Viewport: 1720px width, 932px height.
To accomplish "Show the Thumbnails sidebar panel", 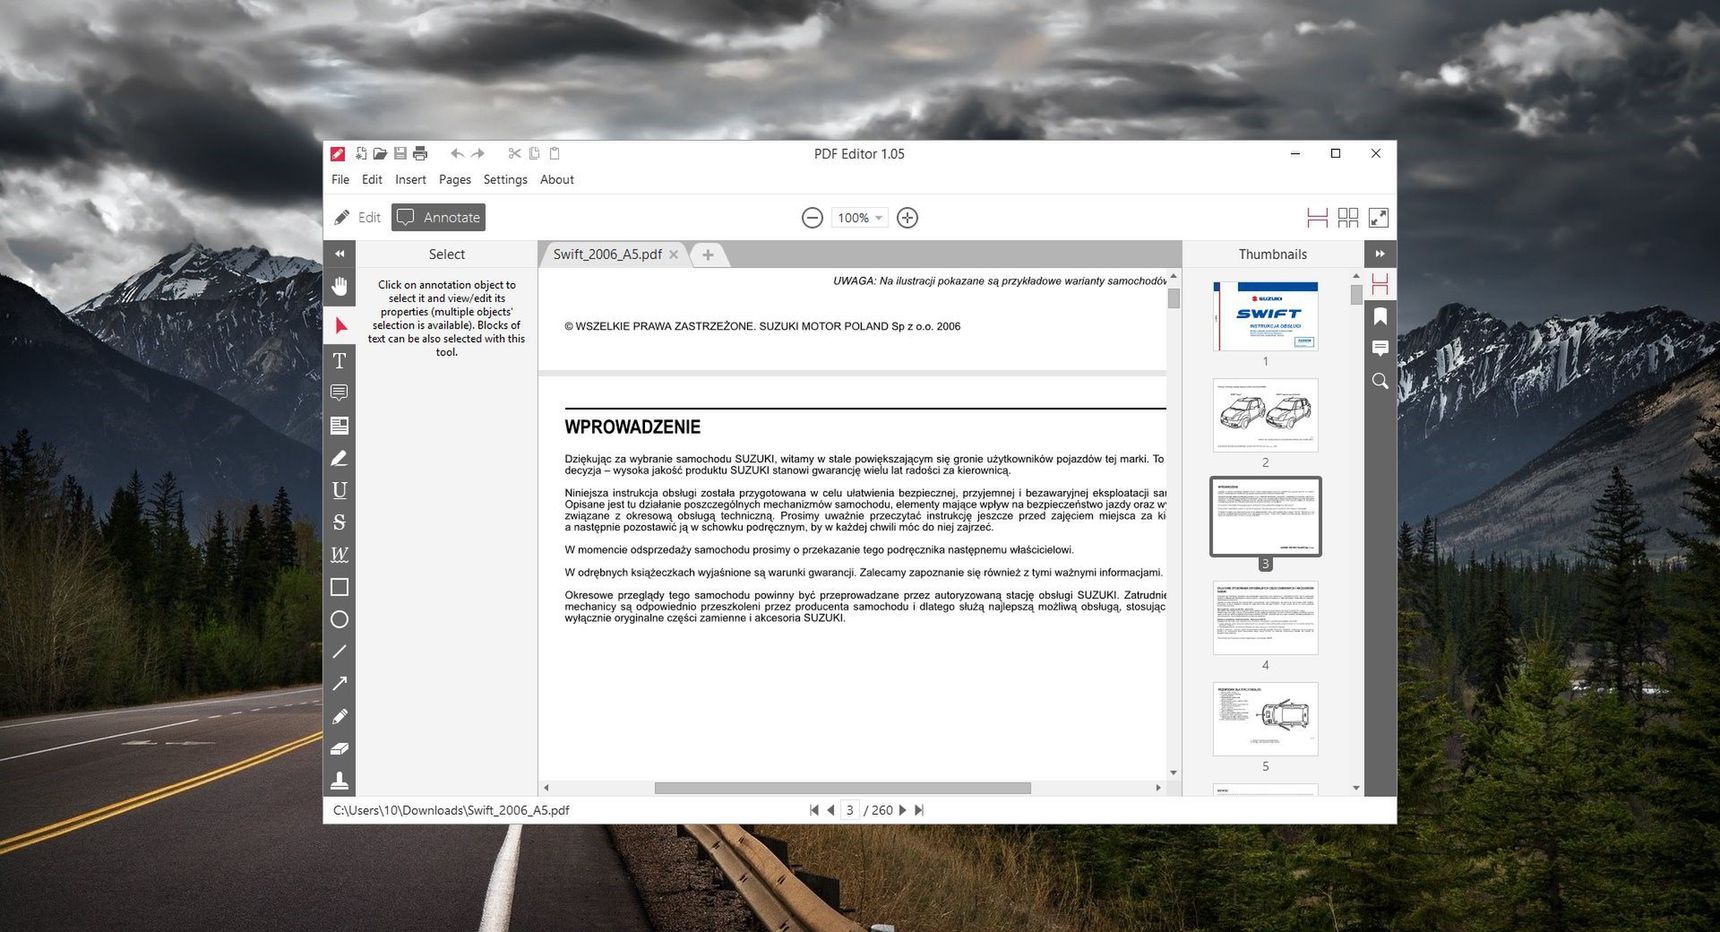I will pyautogui.click(x=1380, y=285).
